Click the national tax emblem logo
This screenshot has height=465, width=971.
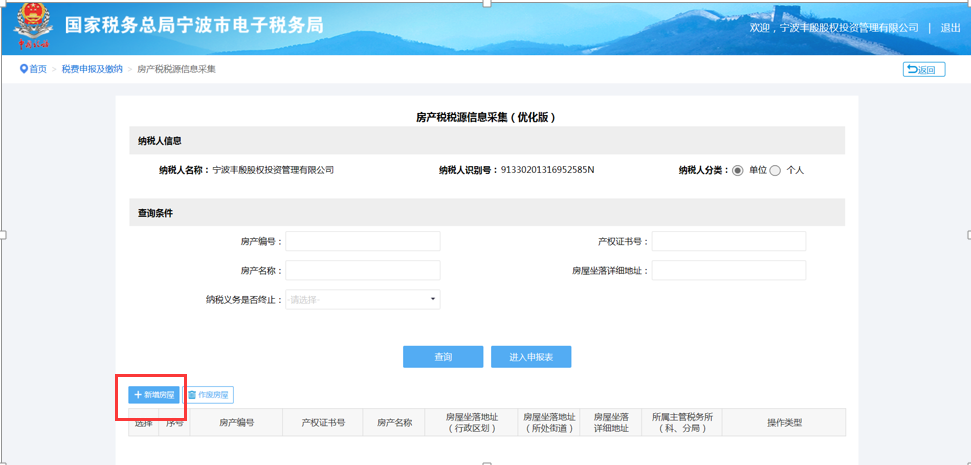click(34, 27)
